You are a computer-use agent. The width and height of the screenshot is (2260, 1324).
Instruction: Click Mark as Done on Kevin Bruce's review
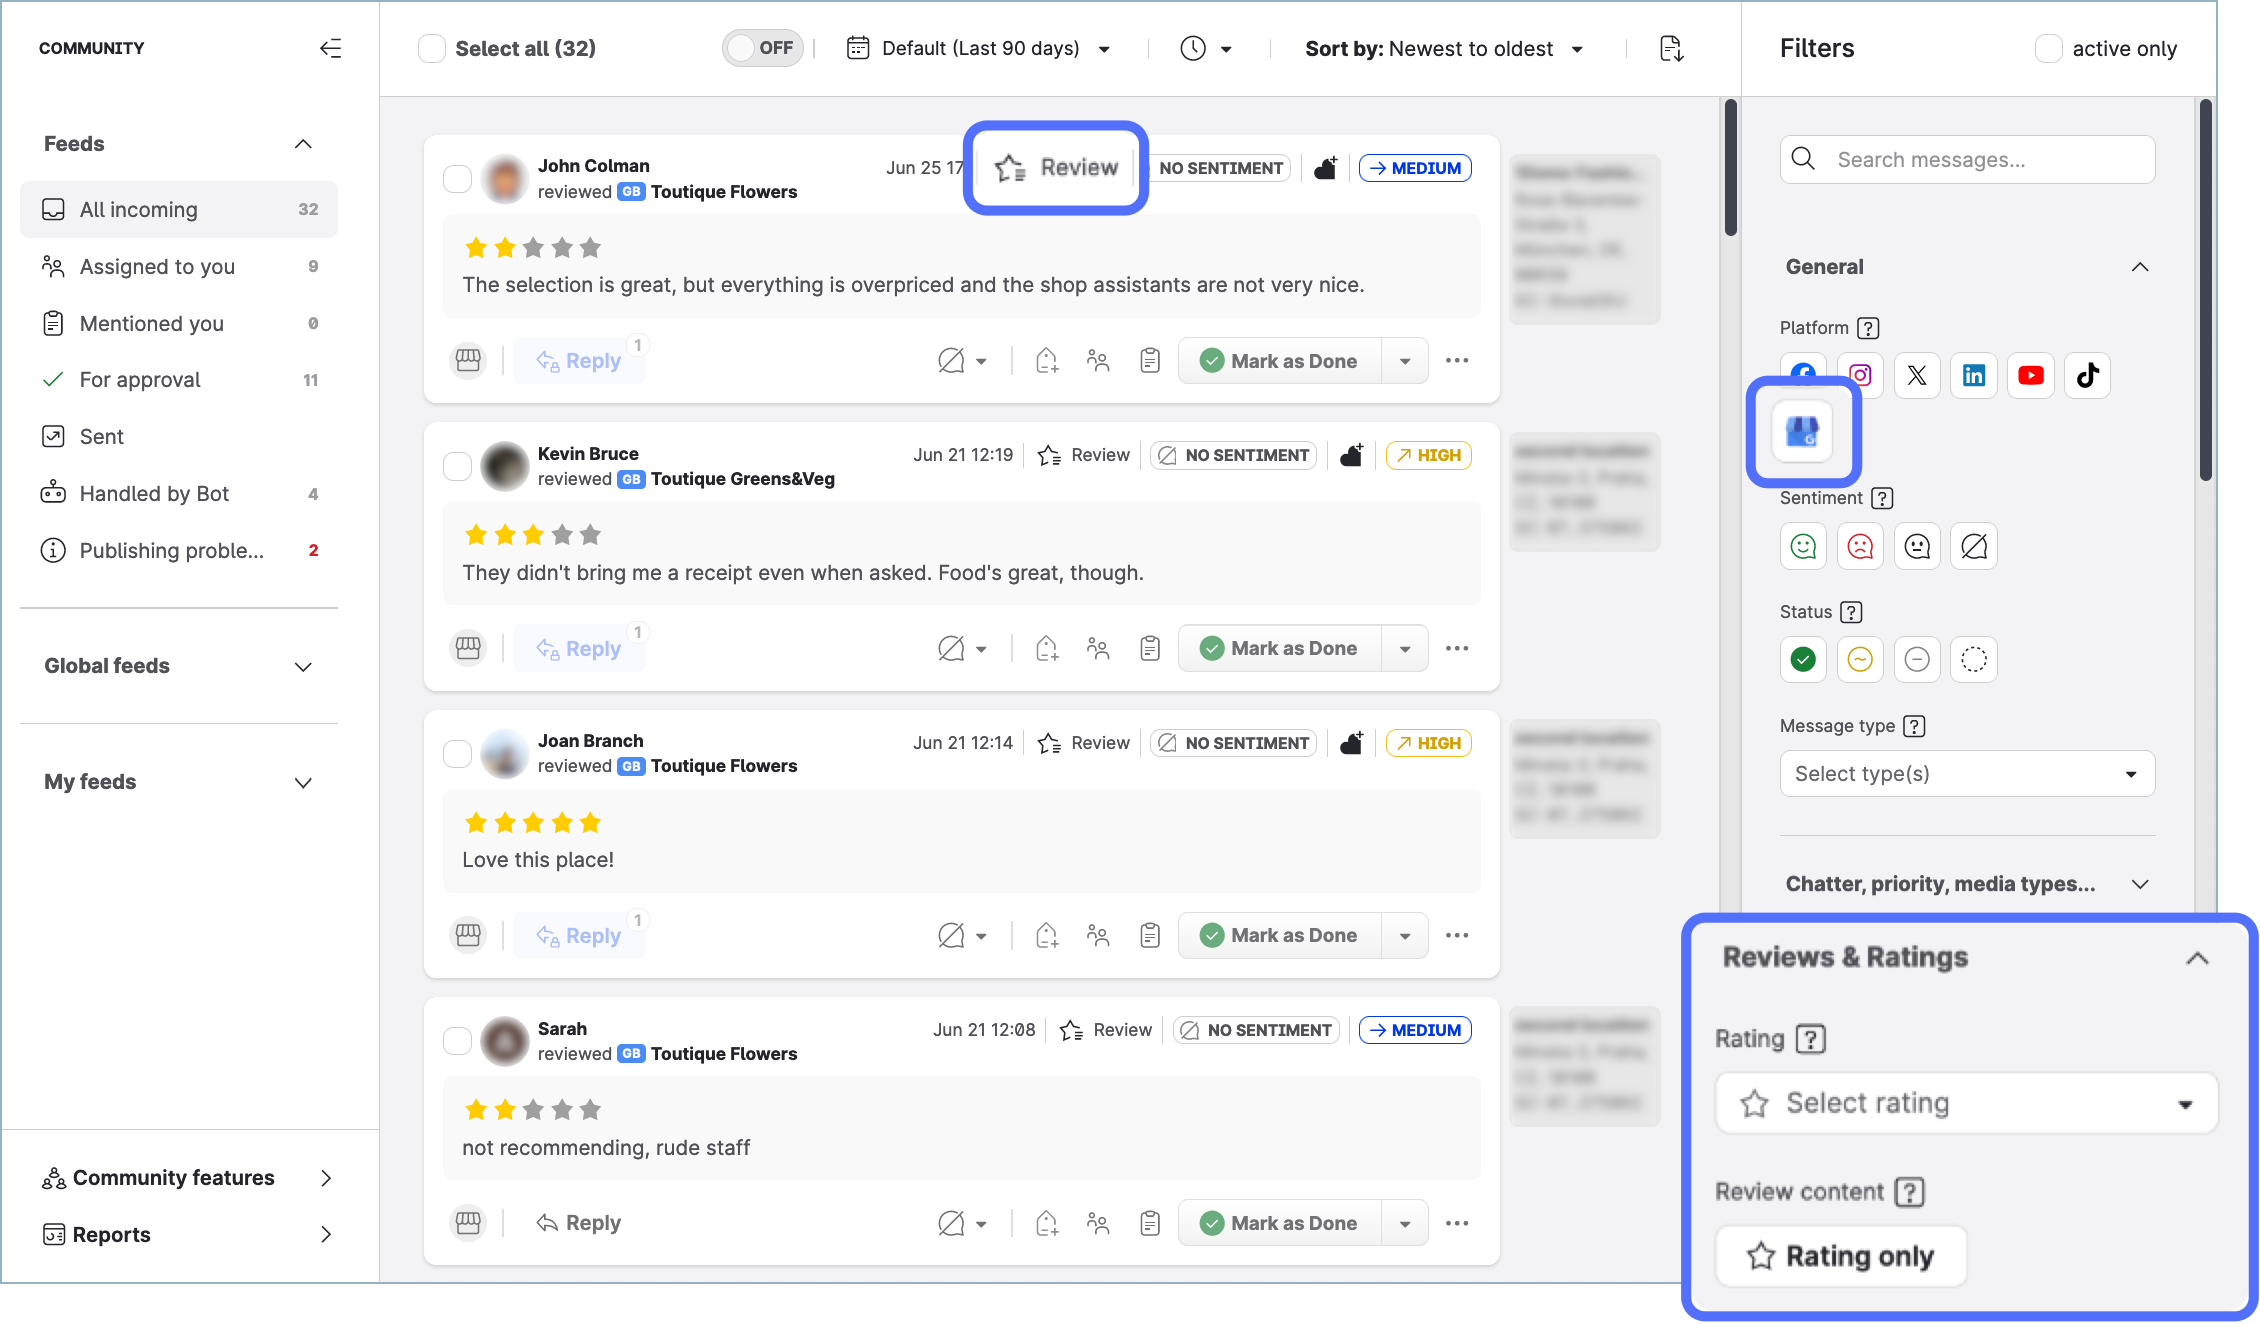point(1280,649)
